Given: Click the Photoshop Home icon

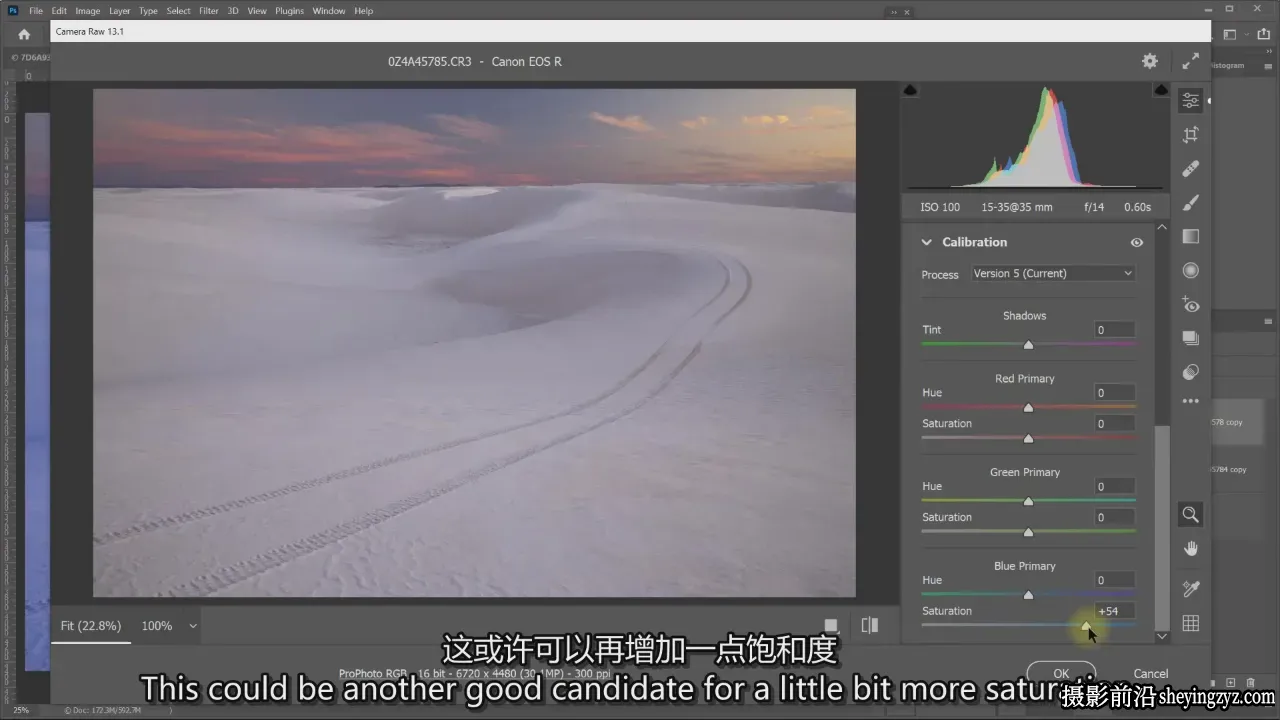Looking at the screenshot, I should [x=24, y=34].
